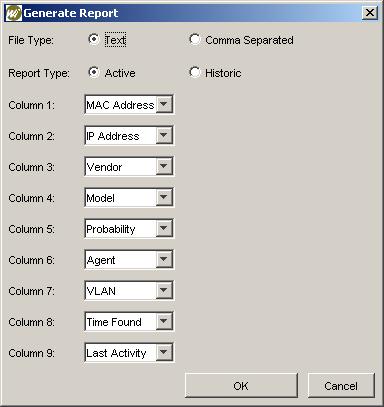Expand the Column 4 Model dropdown

[x=164, y=198]
